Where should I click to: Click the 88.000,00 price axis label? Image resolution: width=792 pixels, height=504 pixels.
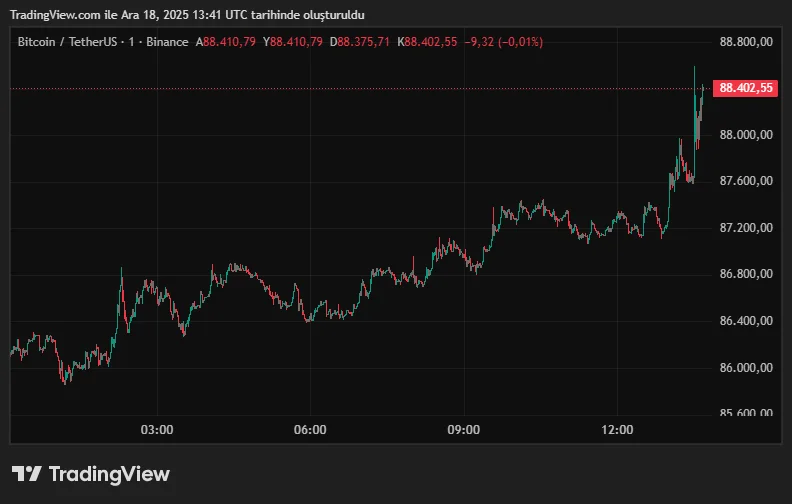(x=746, y=134)
